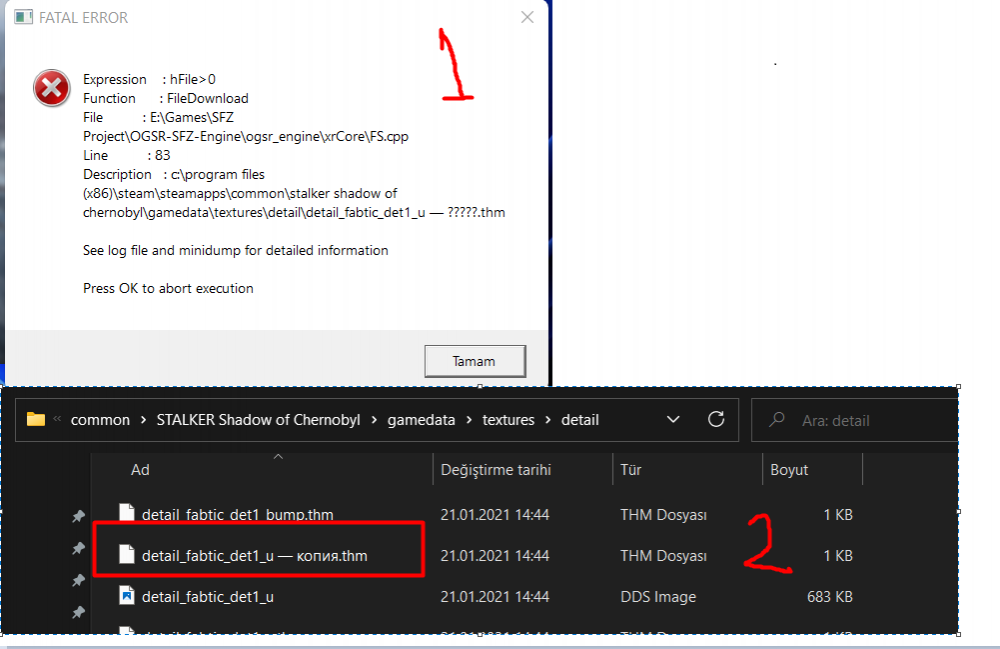The image size is (1000, 649).
Task: Click pin icon beside the копия.thm row
Action: pyautogui.click(x=78, y=548)
